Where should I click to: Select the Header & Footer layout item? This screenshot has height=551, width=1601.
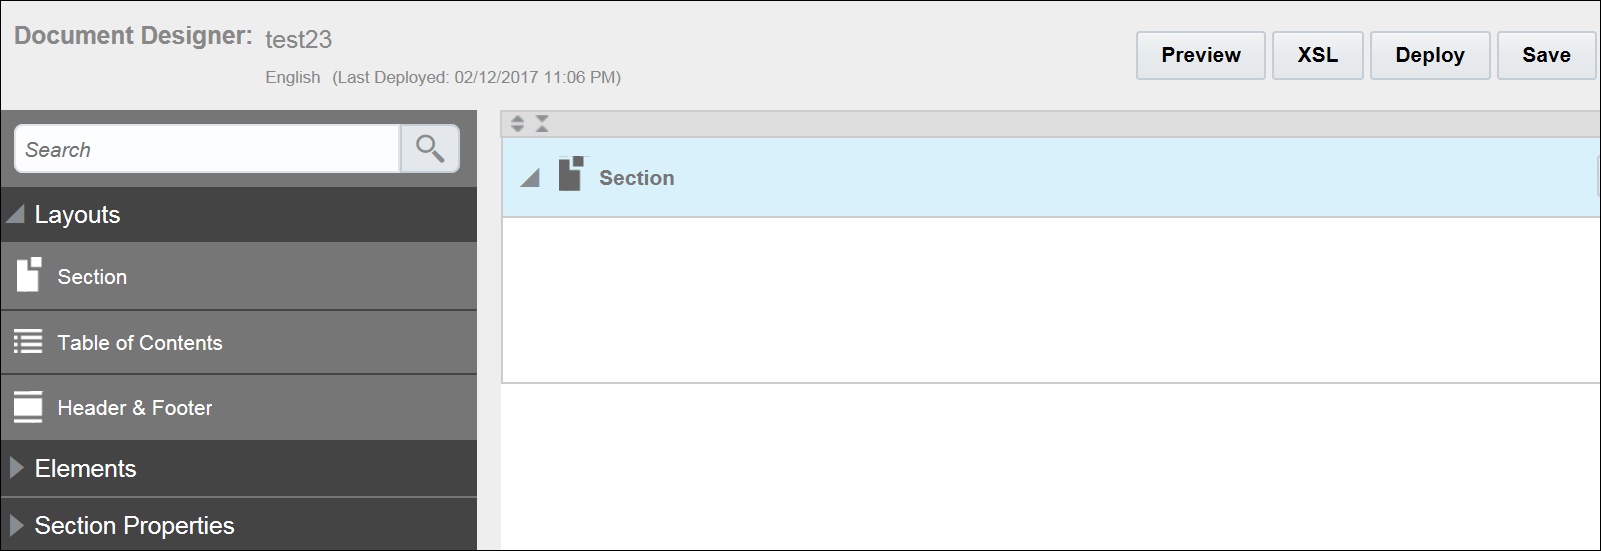click(x=135, y=408)
